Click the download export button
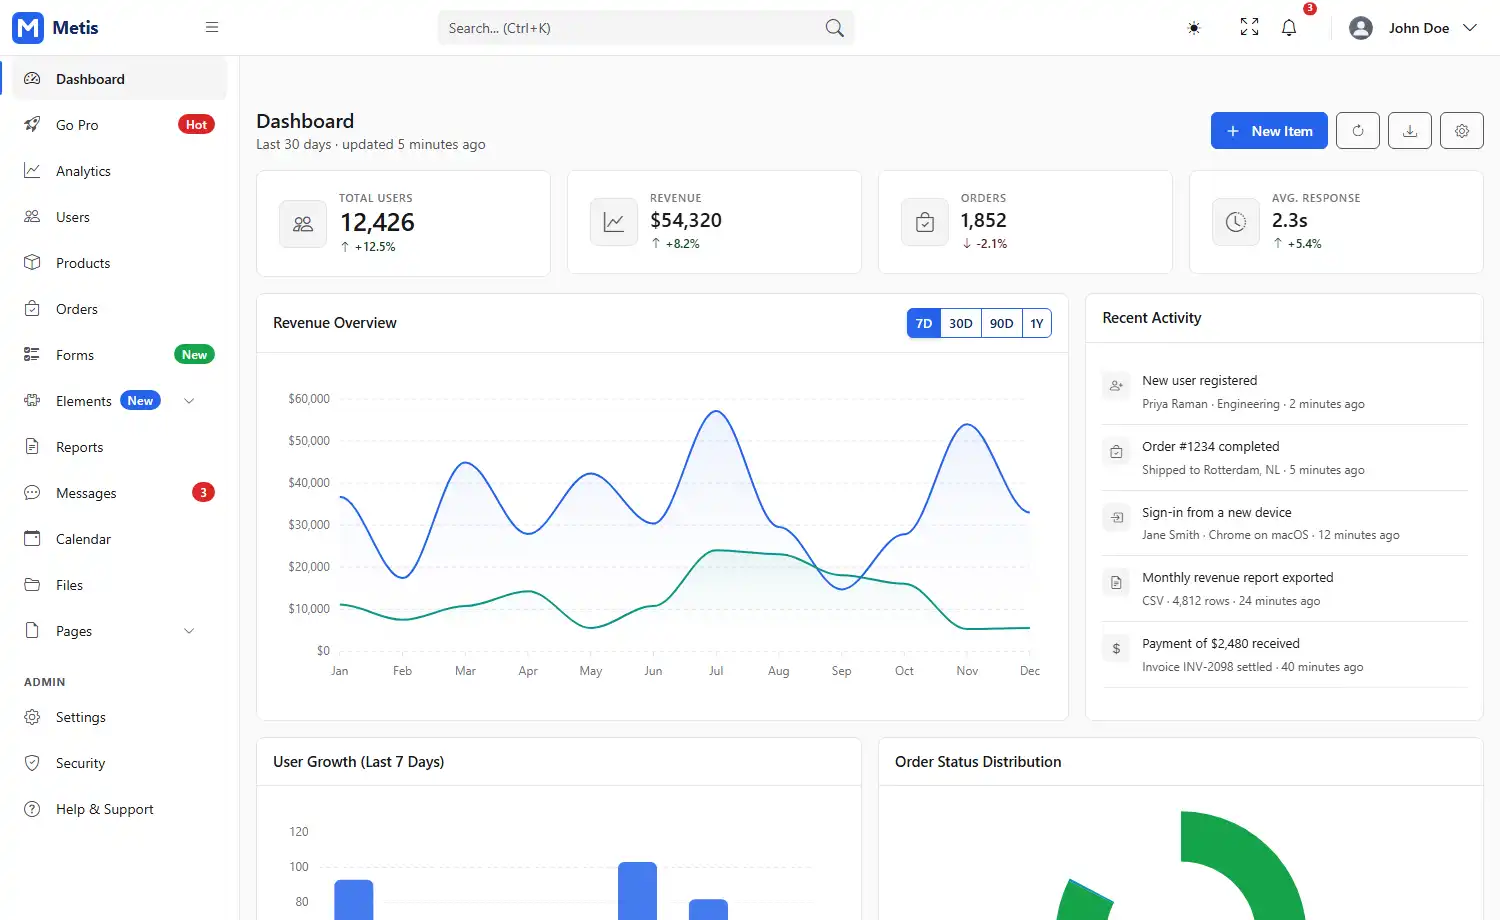Screen dimensions: 1500x920 tap(1410, 131)
